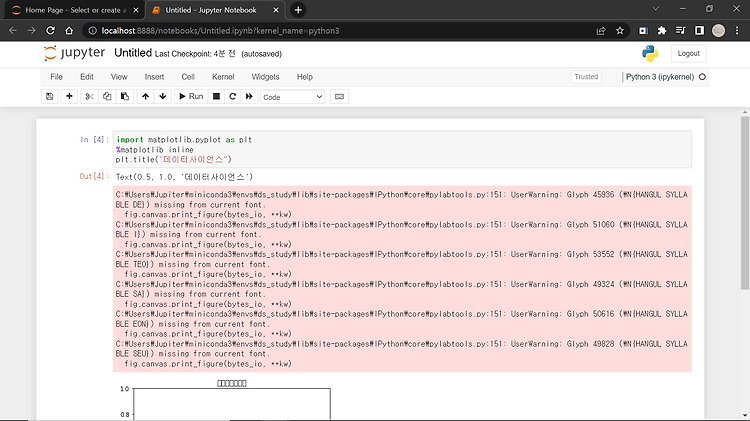
Task: Click Python 3 (ipykernel) kernel name
Action: [660, 77]
